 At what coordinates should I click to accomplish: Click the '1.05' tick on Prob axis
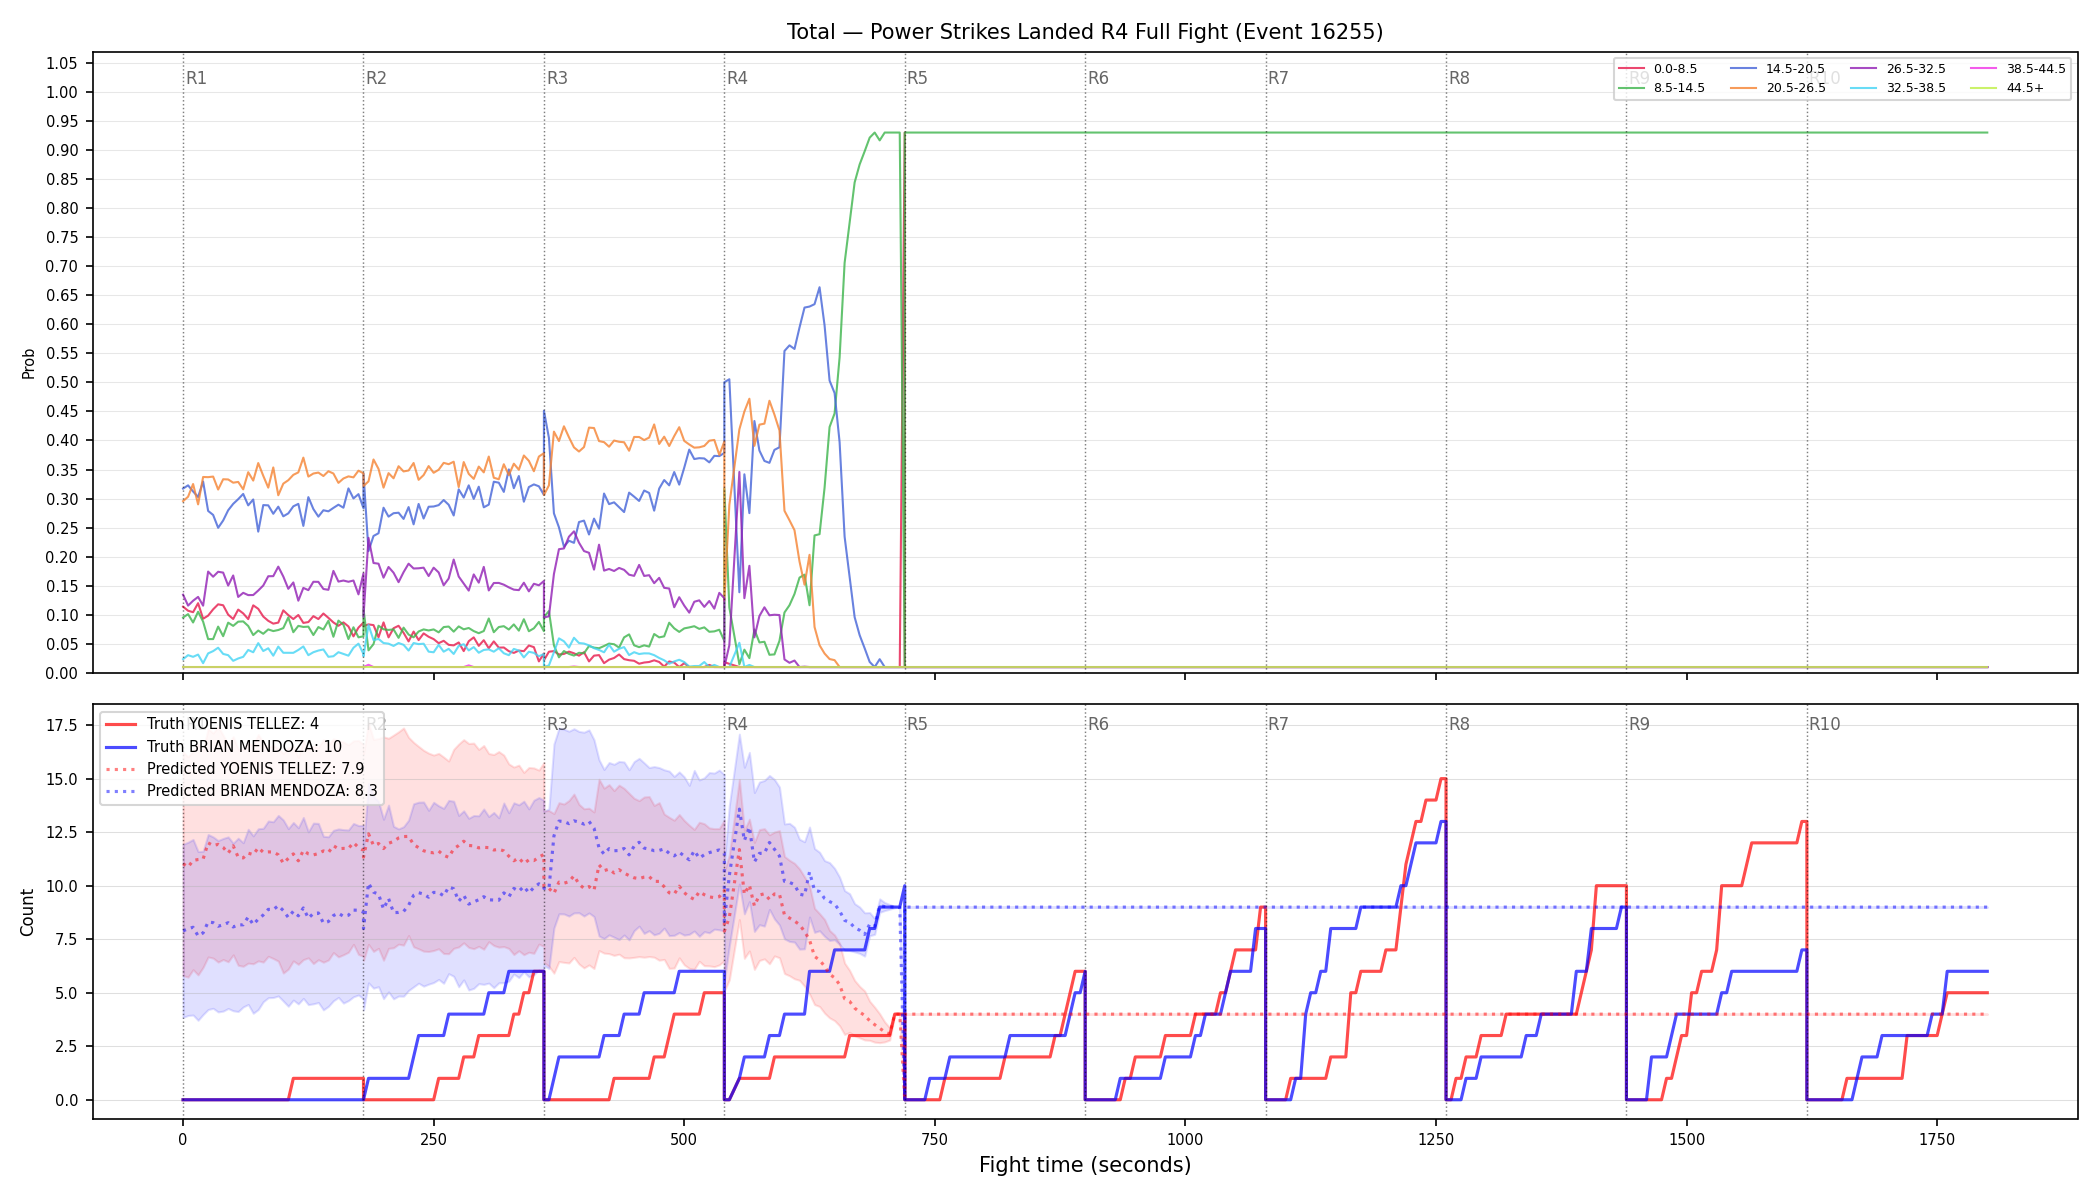coord(62,63)
